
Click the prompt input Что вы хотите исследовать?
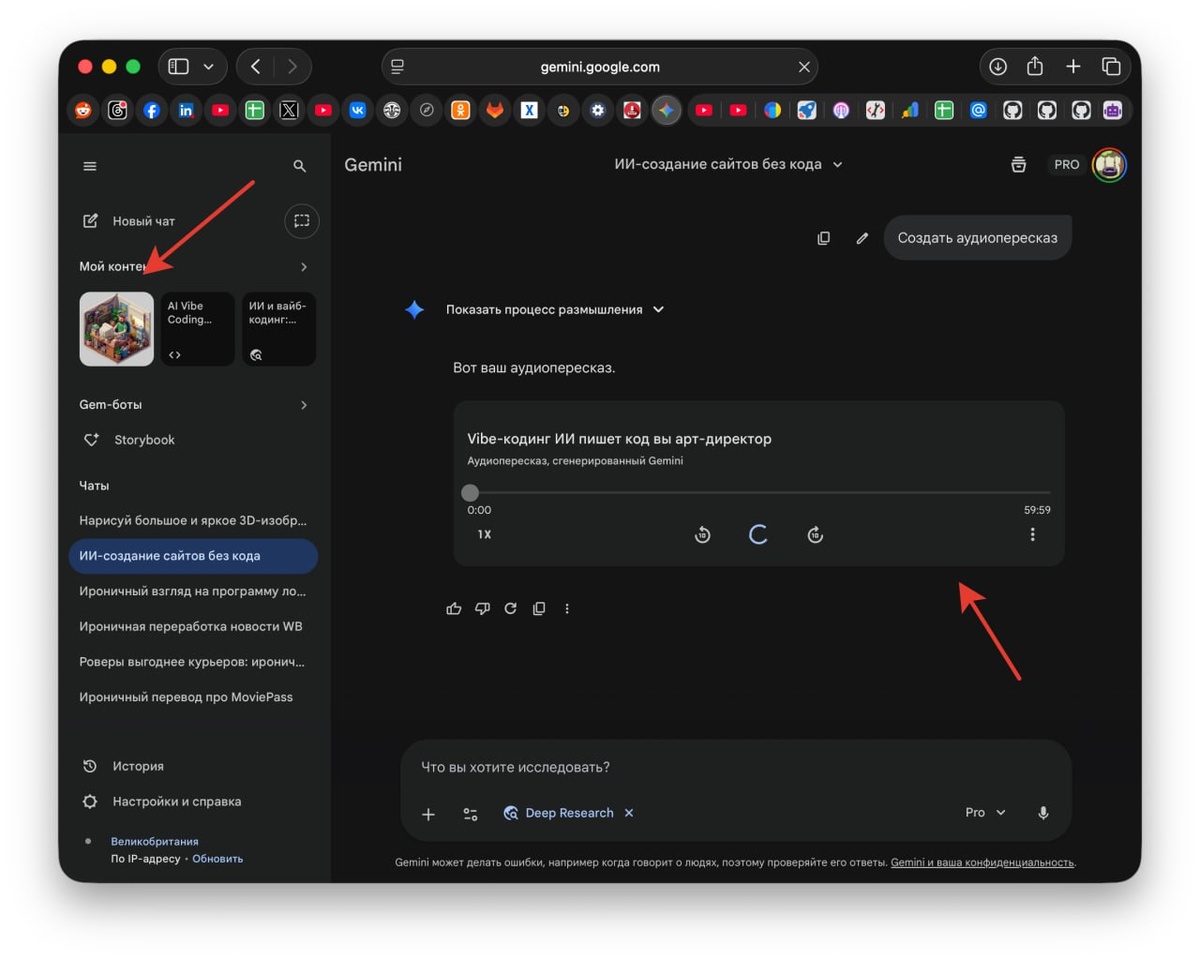pyautogui.click(x=736, y=767)
